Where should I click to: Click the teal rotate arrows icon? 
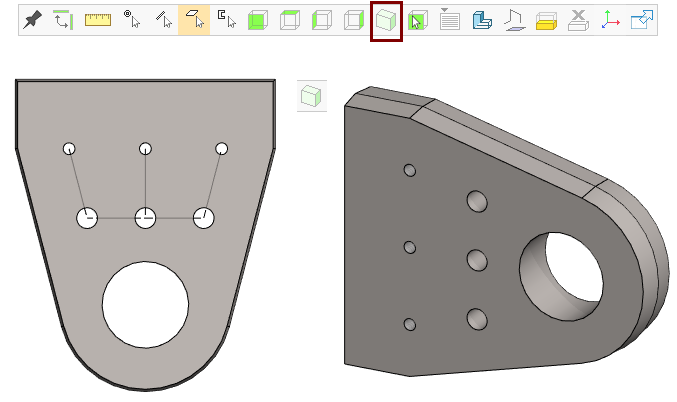tap(64, 20)
